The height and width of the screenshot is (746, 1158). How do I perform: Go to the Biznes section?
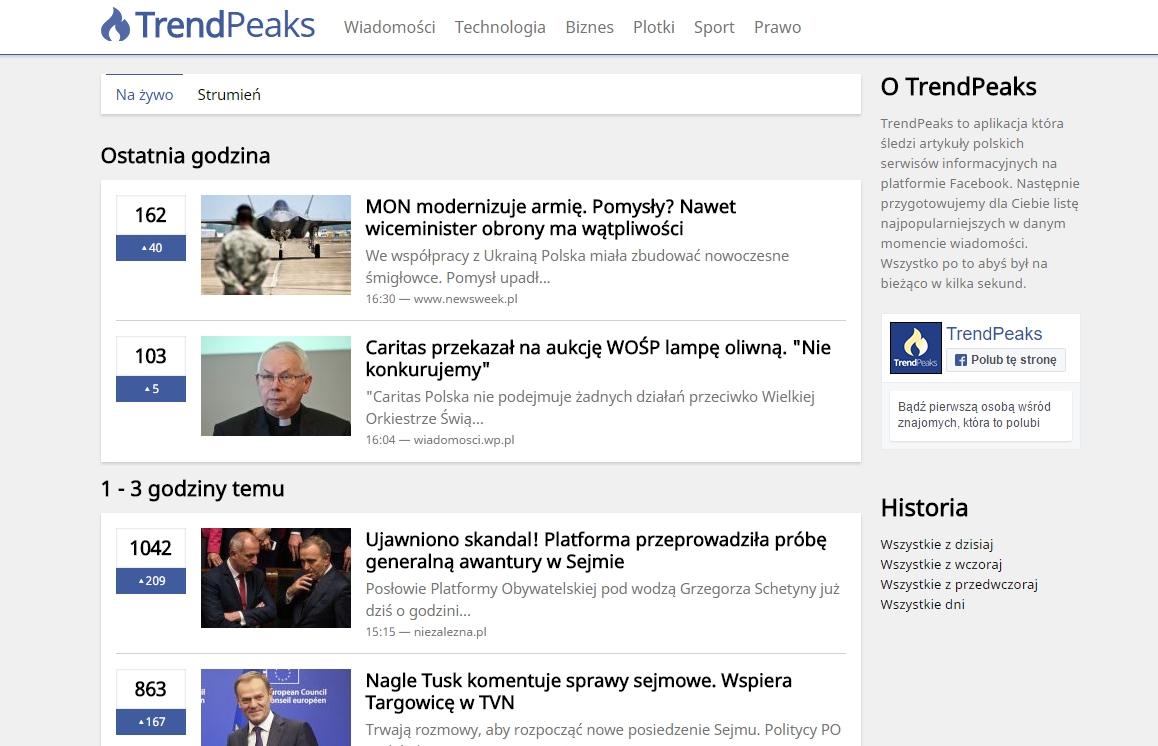[x=589, y=27]
